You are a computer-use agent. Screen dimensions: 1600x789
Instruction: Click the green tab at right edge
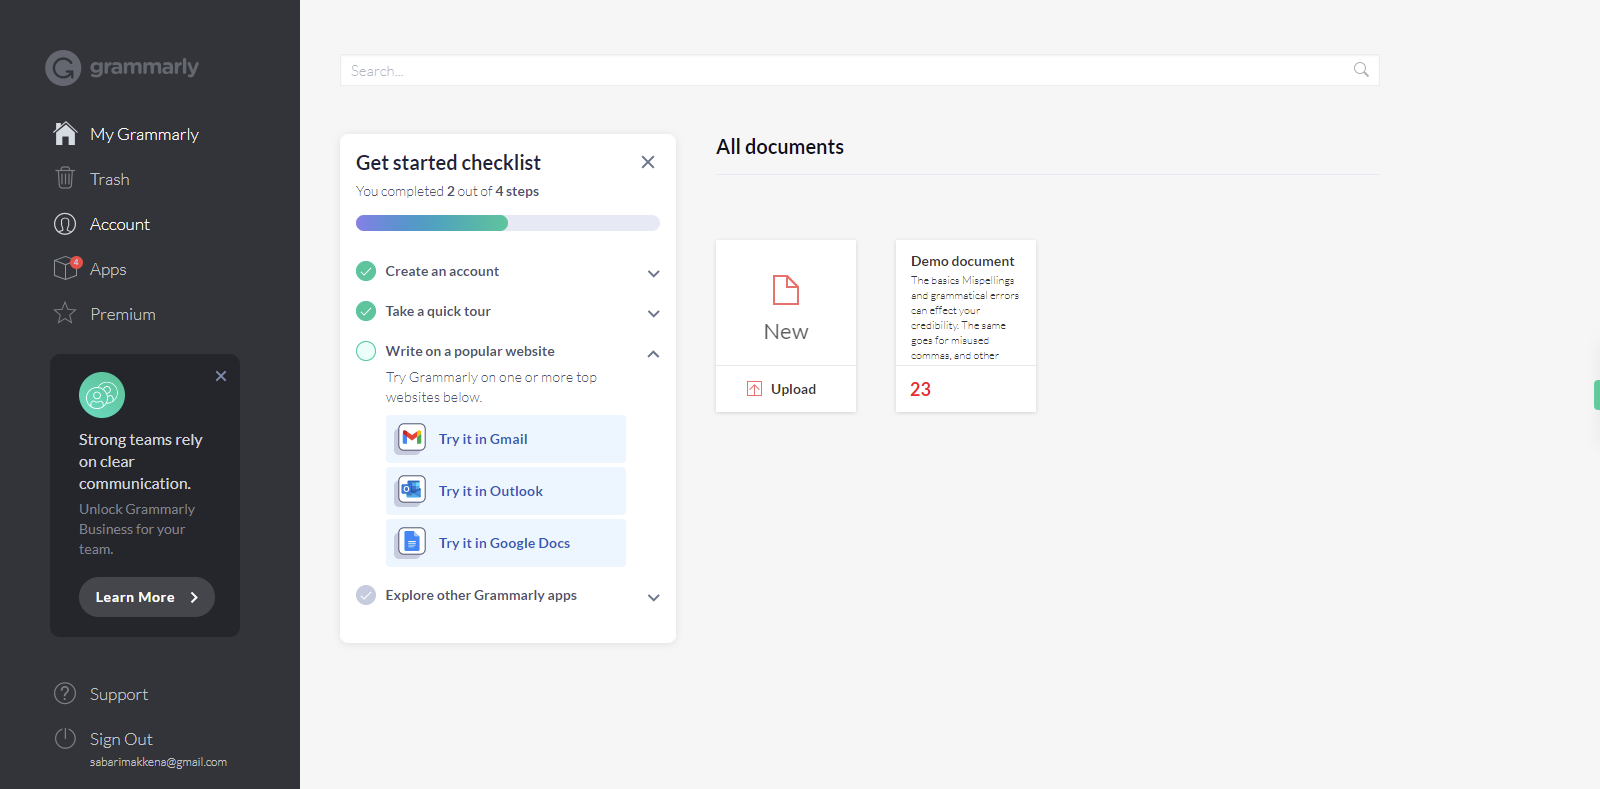click(1597, 395)
